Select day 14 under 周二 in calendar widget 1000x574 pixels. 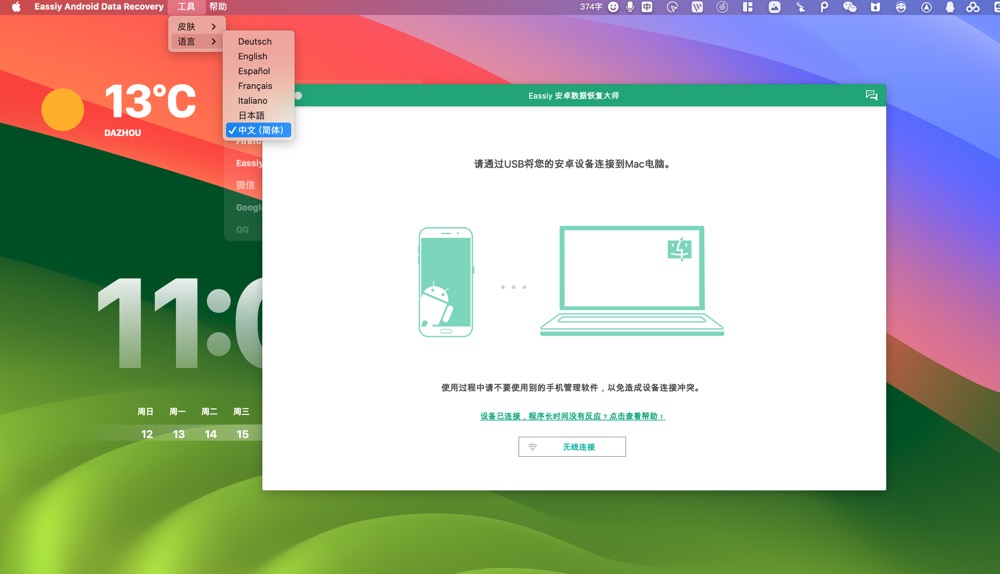coord(210,434)
